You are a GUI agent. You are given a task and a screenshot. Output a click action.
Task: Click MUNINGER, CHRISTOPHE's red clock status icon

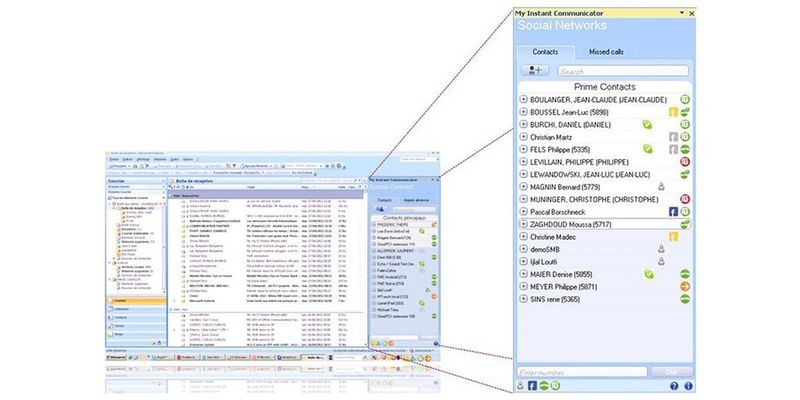tap(685, 199)
